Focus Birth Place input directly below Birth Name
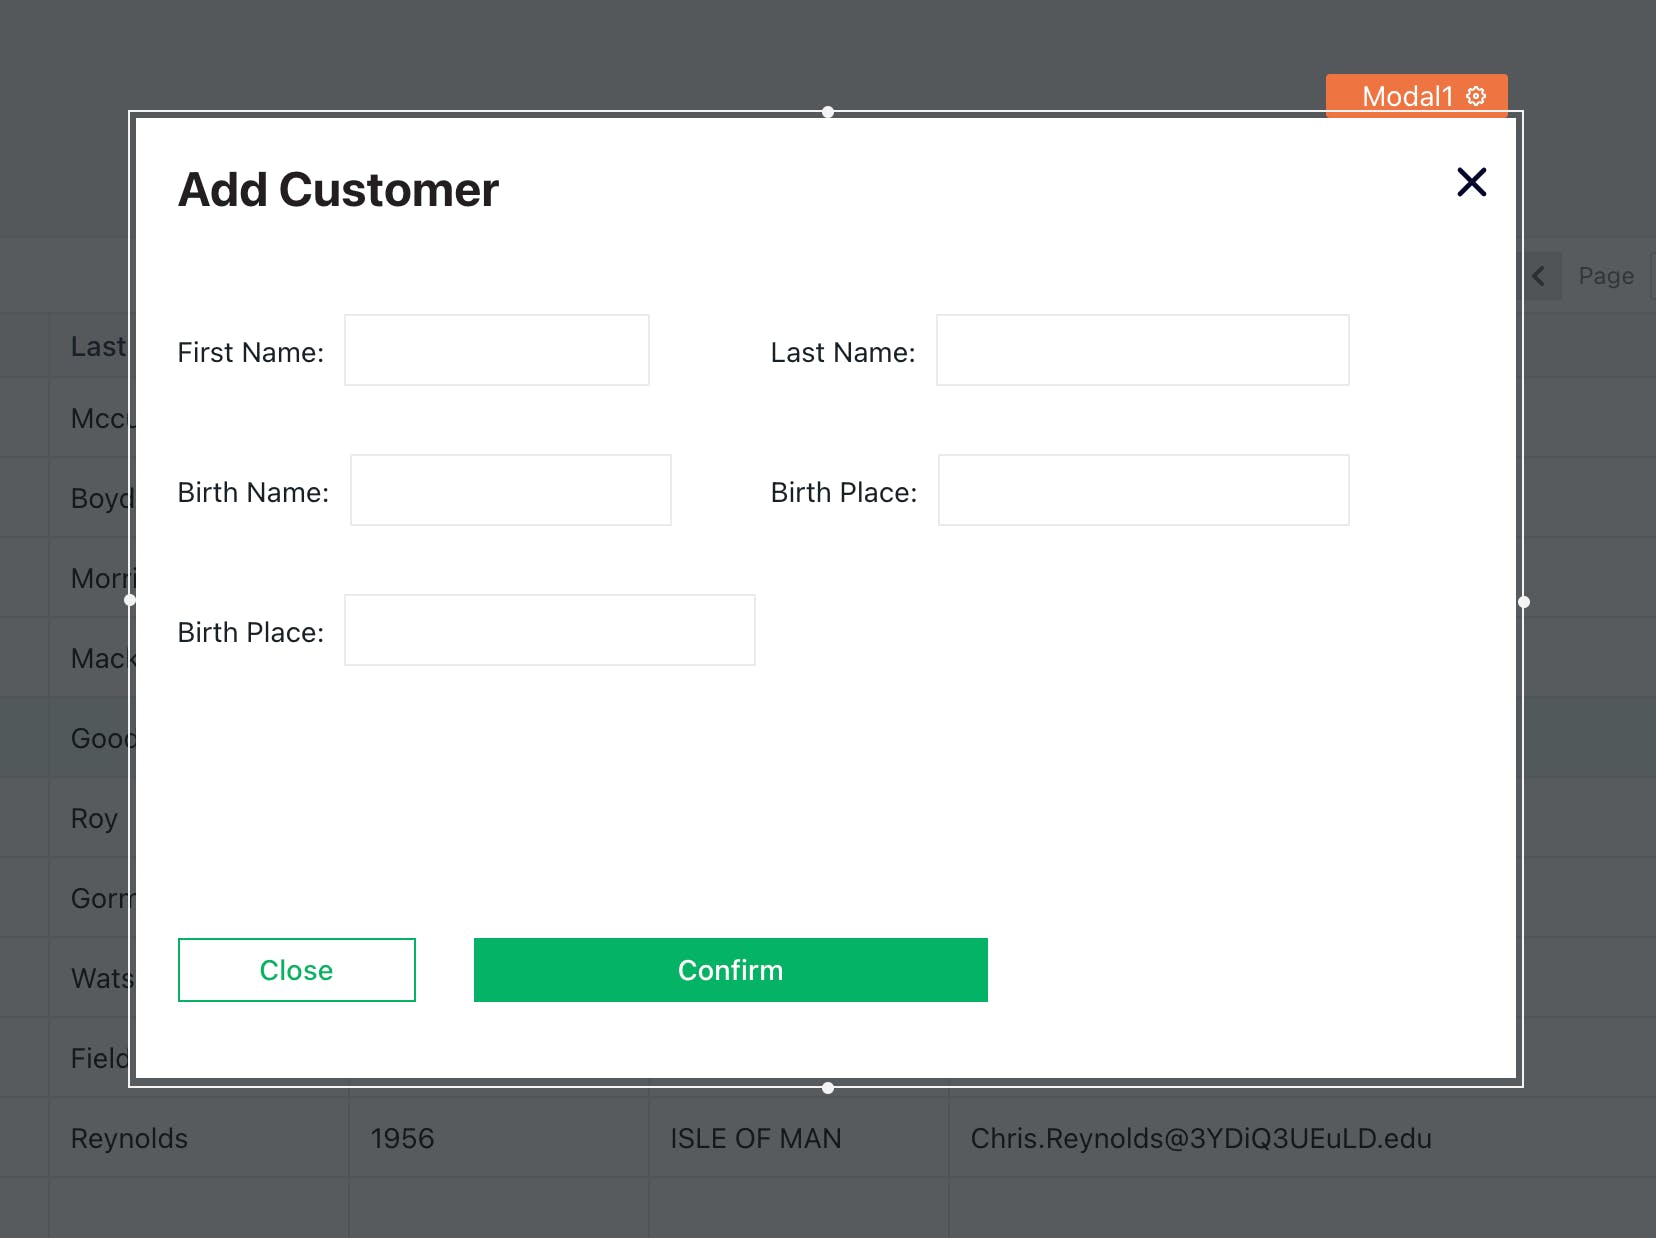The image size is (1656, 1238). 549,630
